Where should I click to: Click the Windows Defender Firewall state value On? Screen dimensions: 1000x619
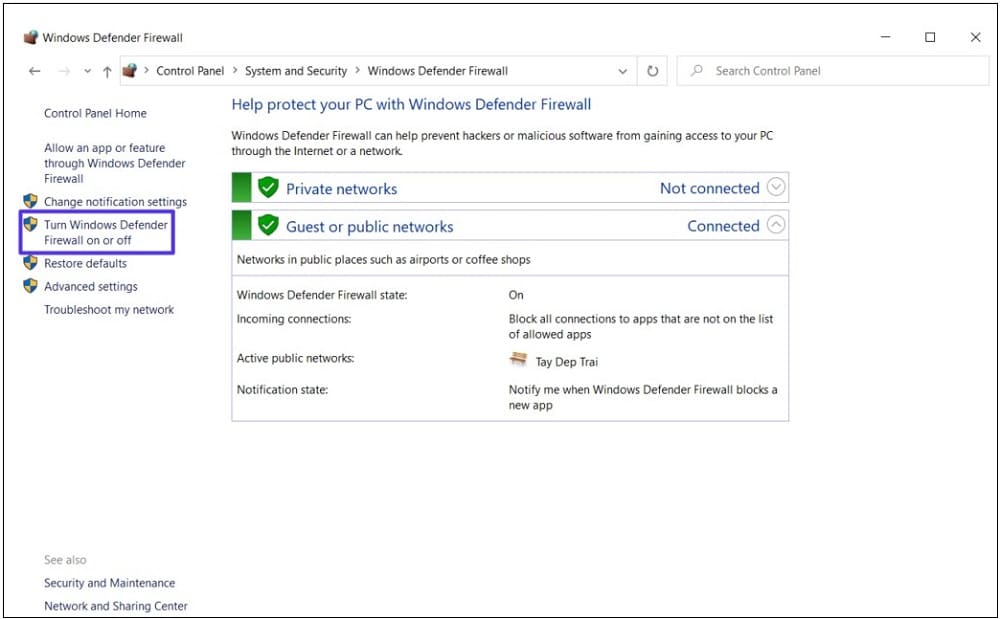[x=516, y=295]
